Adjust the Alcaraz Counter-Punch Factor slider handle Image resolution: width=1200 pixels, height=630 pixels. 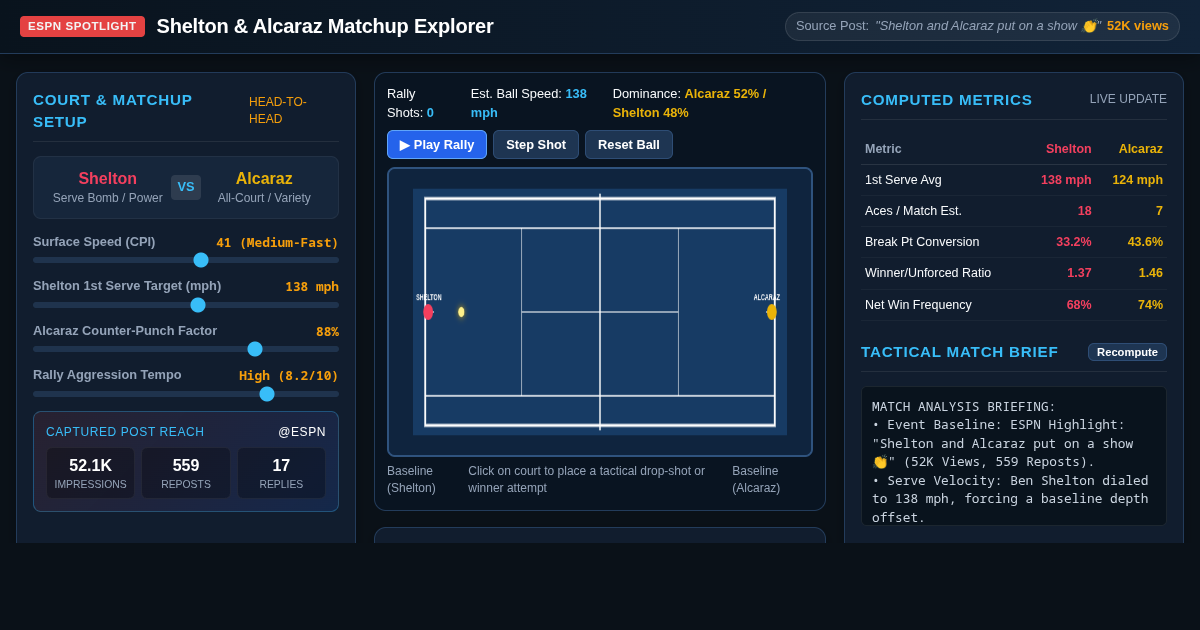(x=255, y=349)
